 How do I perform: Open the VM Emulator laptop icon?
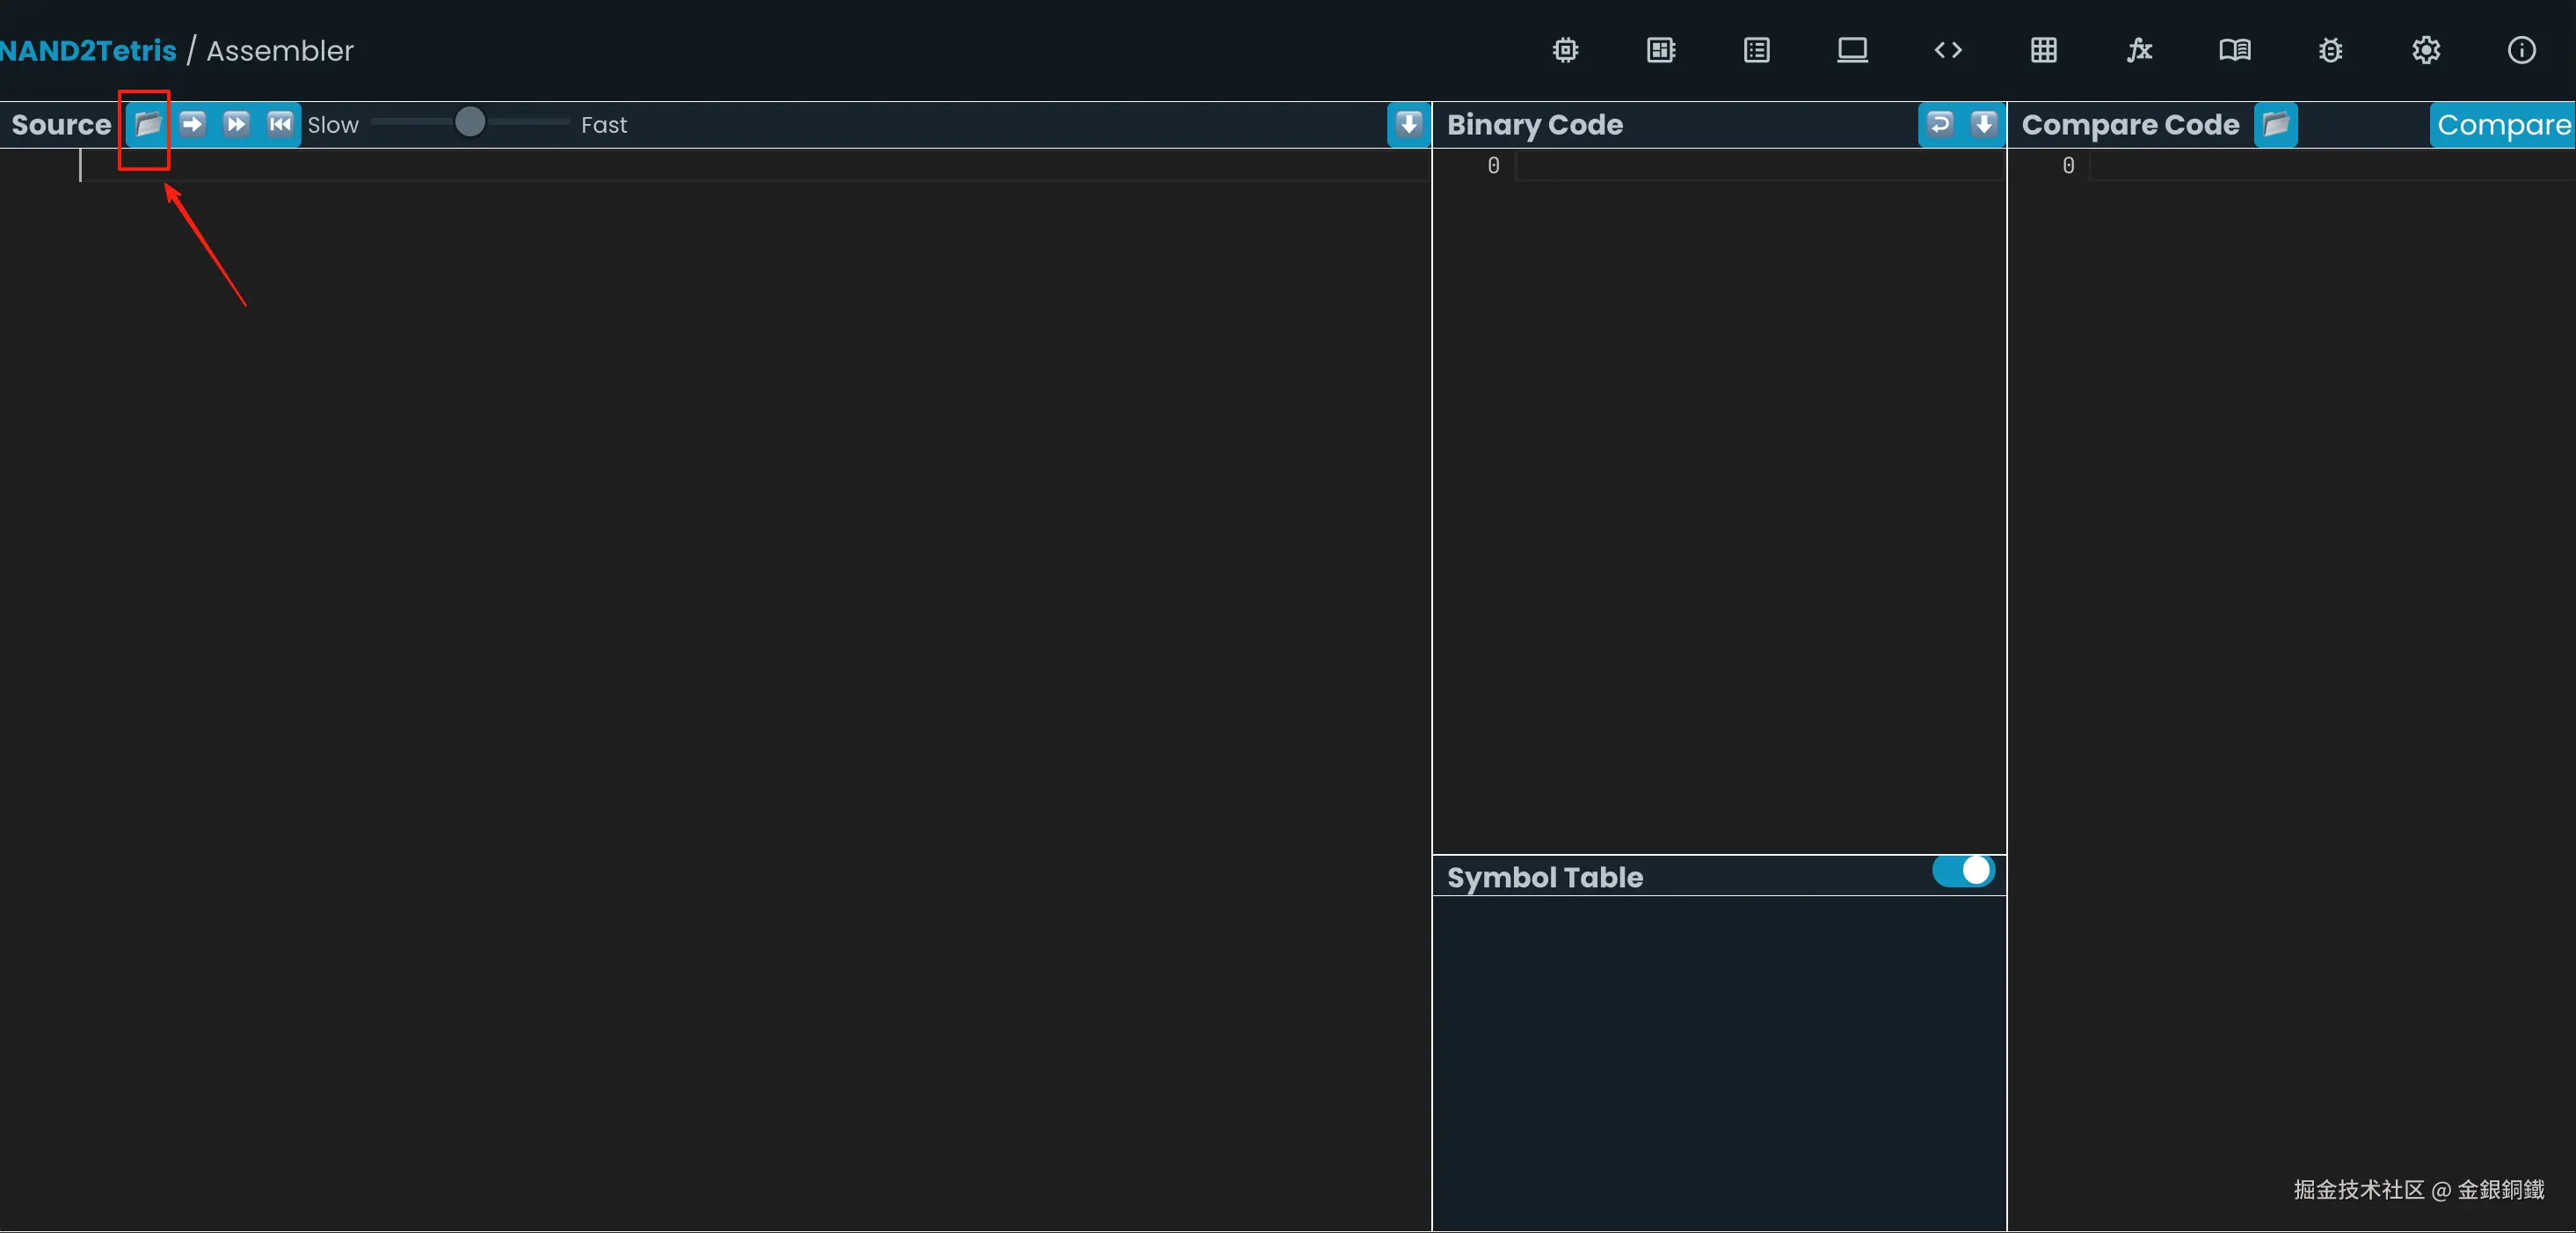point(1852,50)
